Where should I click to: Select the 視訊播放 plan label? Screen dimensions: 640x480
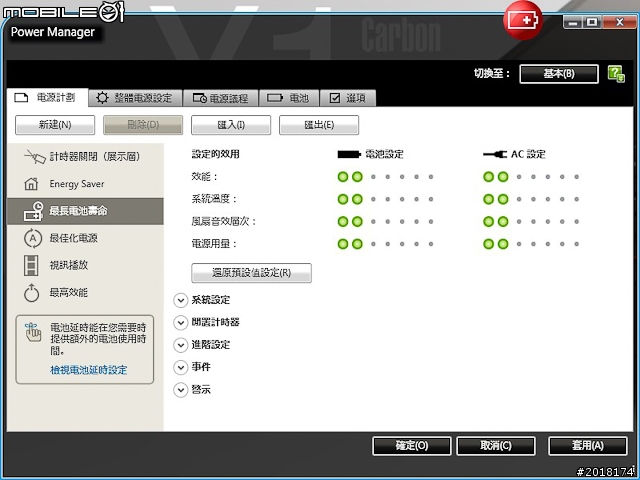pos(69,265)
